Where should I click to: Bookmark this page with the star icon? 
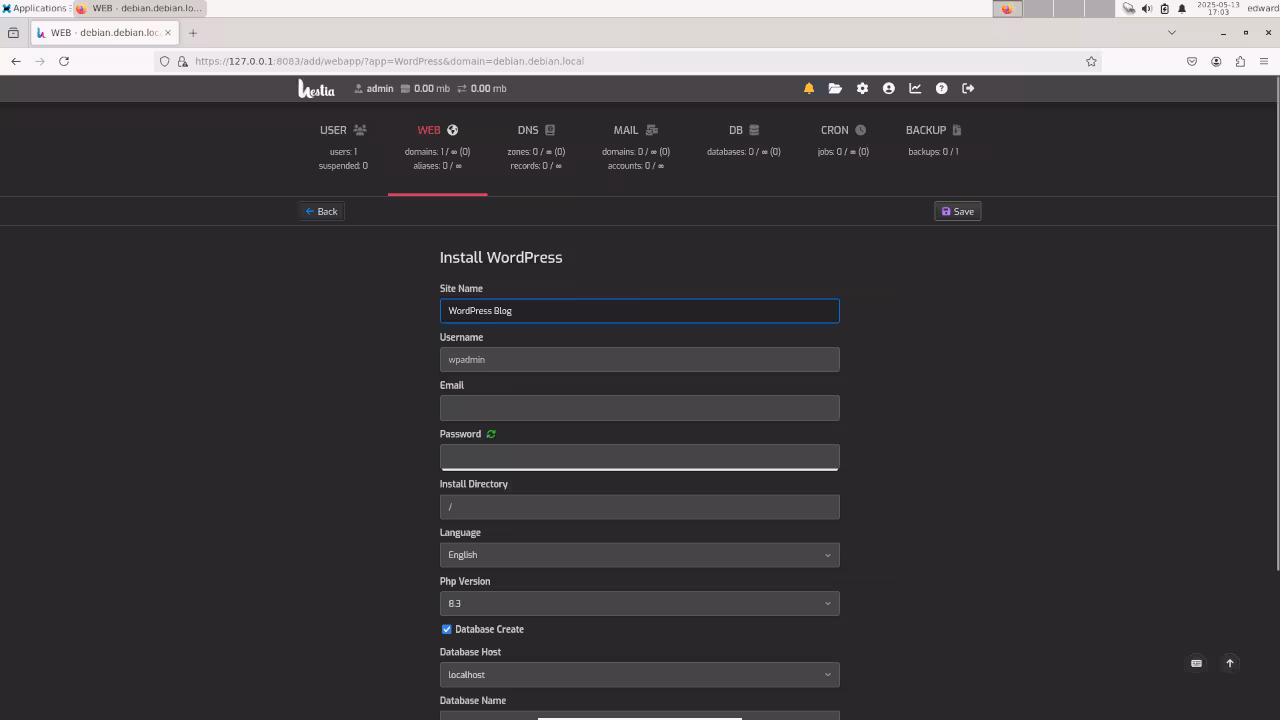(x=1091, y=61)
